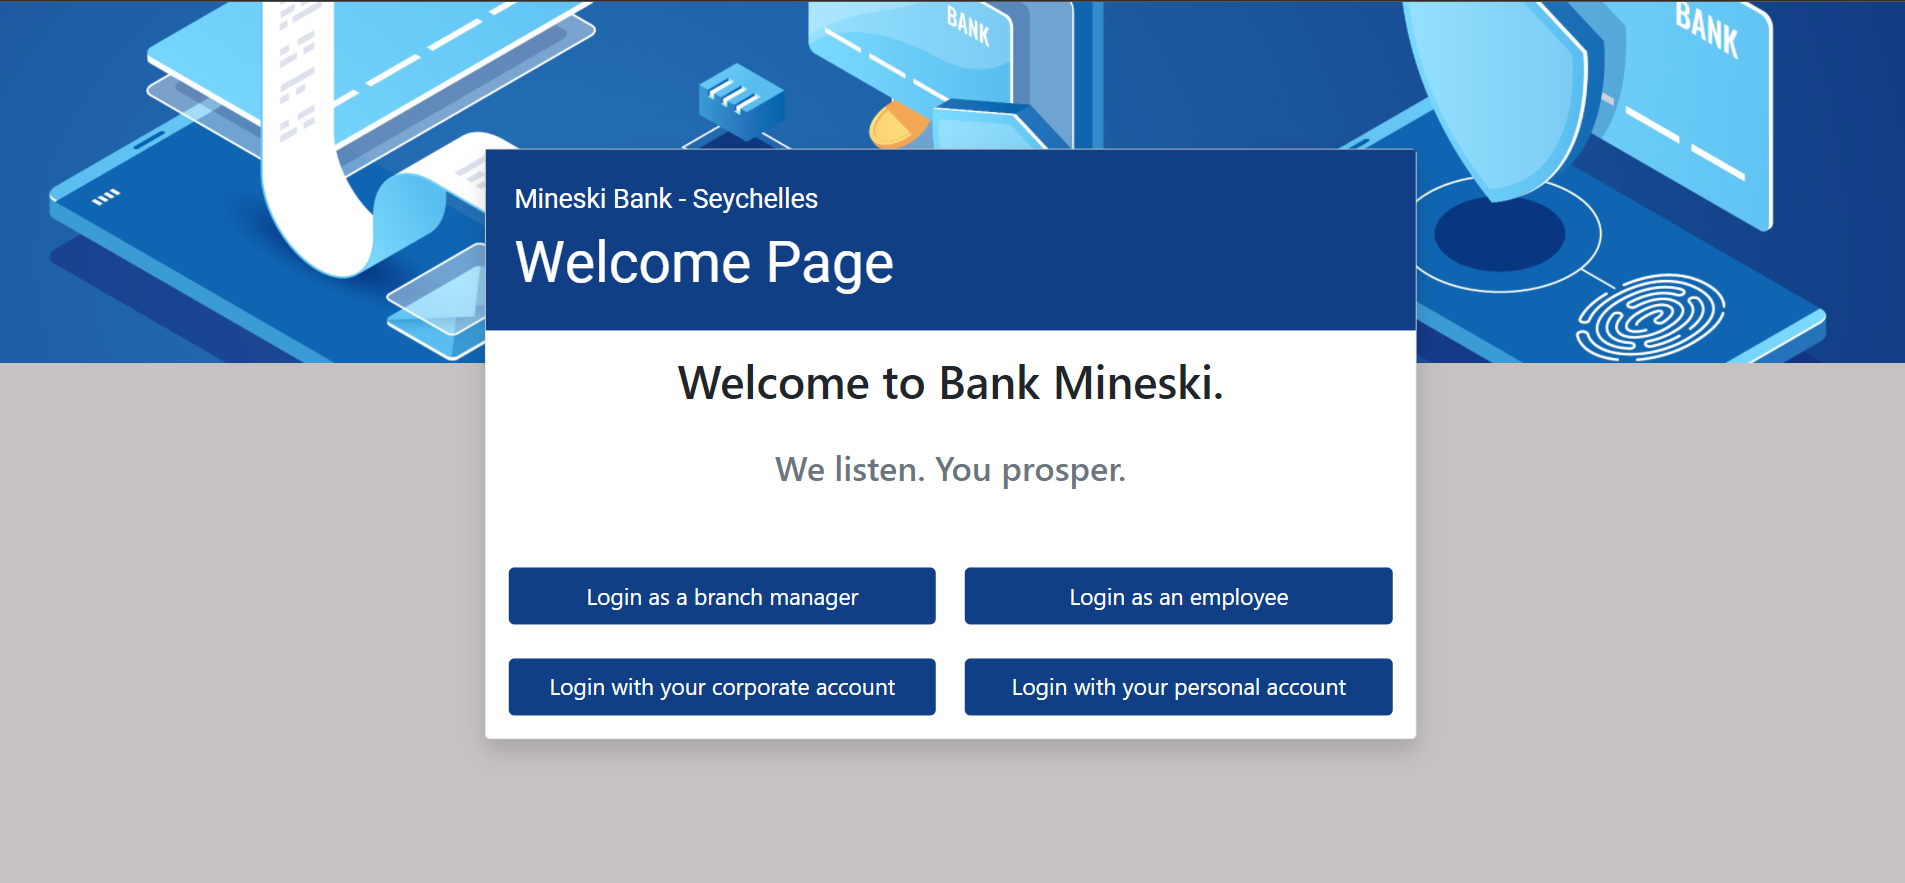Click the We listen. You prosper. tagline
The image size is (1905, 883).
[950, 470]
